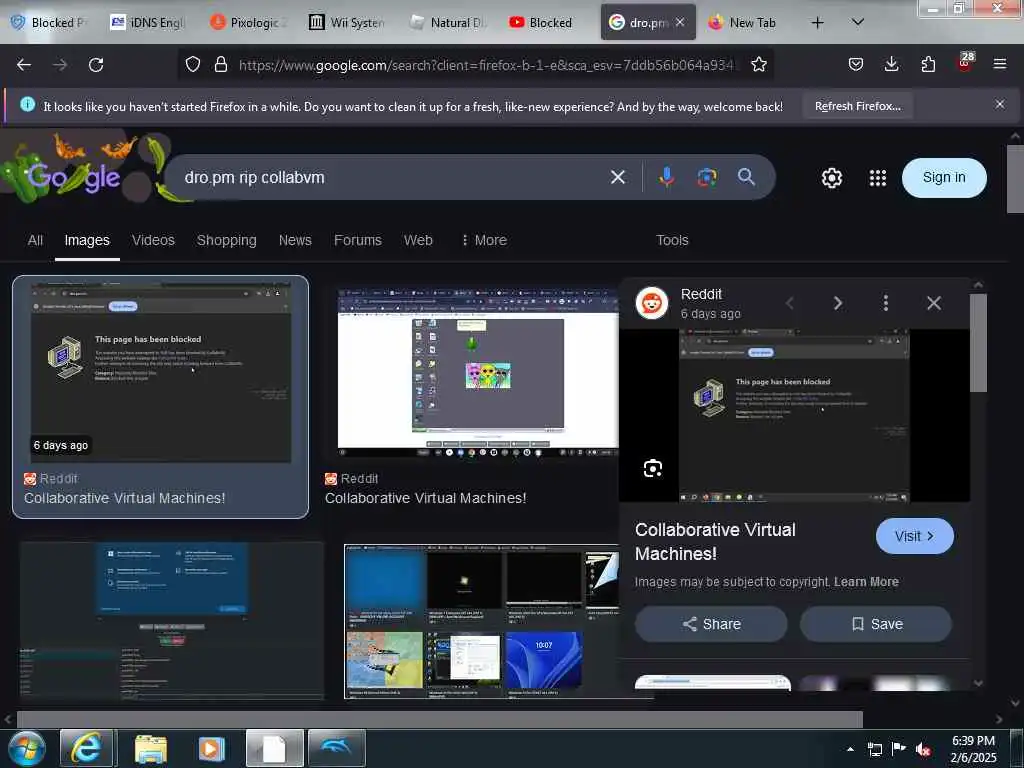Image resolution: width=1024 pixels, height=768 pixels.
Task: Switch to the All results tab
Action: point(35,240)
